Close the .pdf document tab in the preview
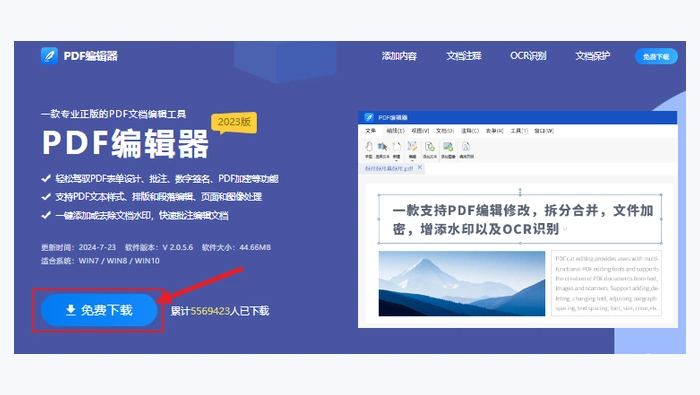Image resolution: width=700 pixels, height=395 pixels. pos(420,167)
